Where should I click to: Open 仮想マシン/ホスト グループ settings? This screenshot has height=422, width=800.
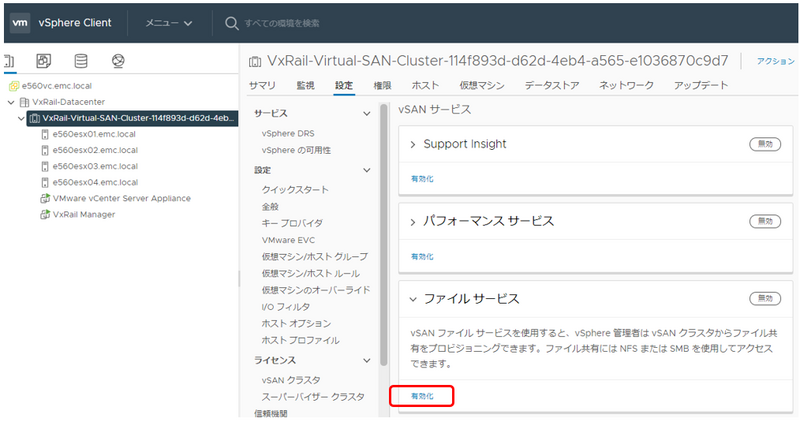[x=314, y=257]
